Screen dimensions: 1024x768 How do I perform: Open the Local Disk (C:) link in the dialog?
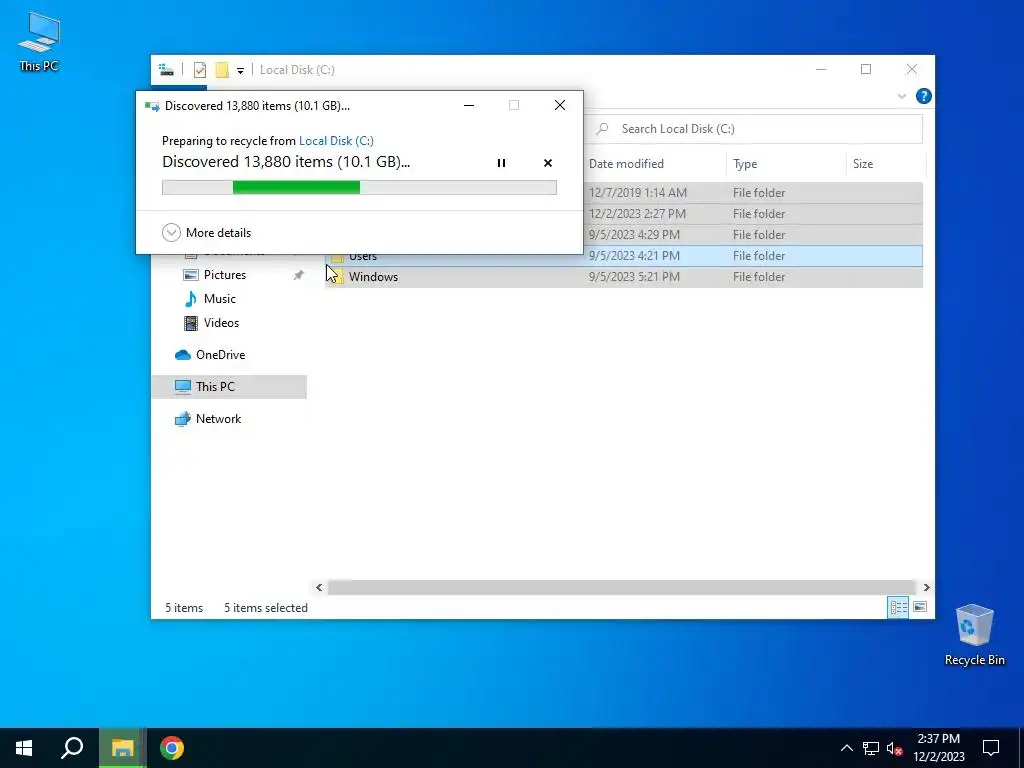point(336,140)
